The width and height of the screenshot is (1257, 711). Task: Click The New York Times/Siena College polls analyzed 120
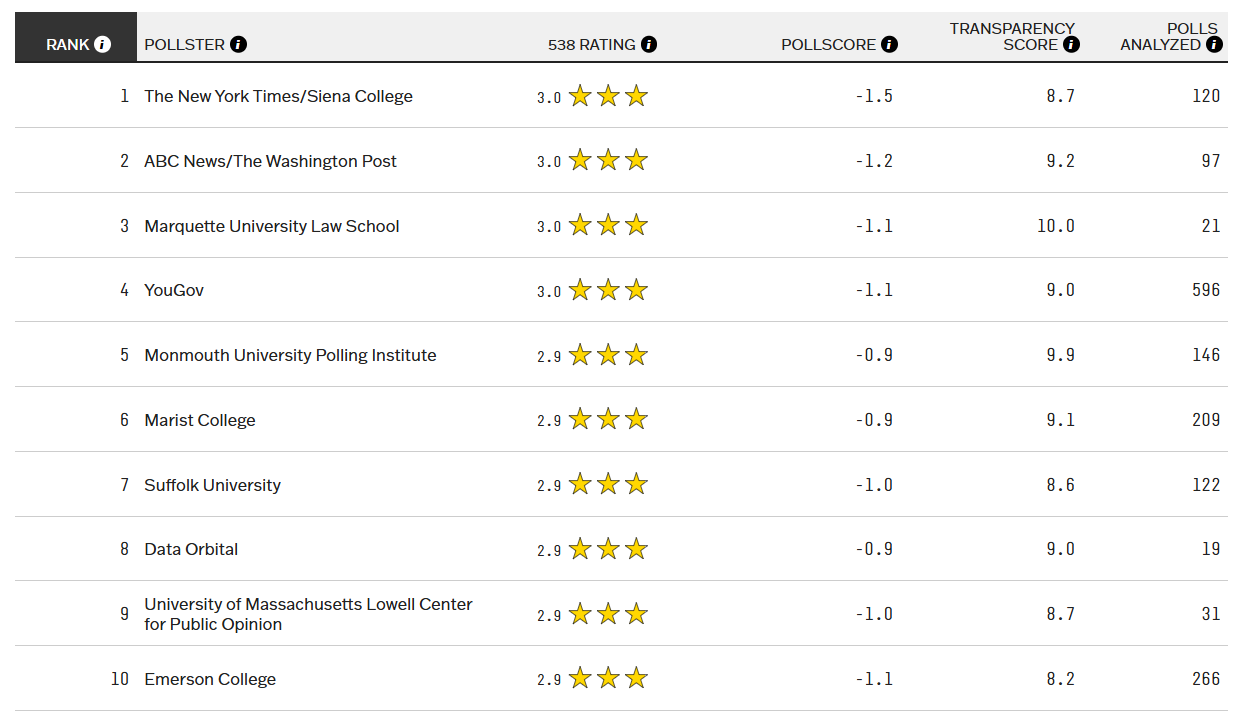[1206, 96]
